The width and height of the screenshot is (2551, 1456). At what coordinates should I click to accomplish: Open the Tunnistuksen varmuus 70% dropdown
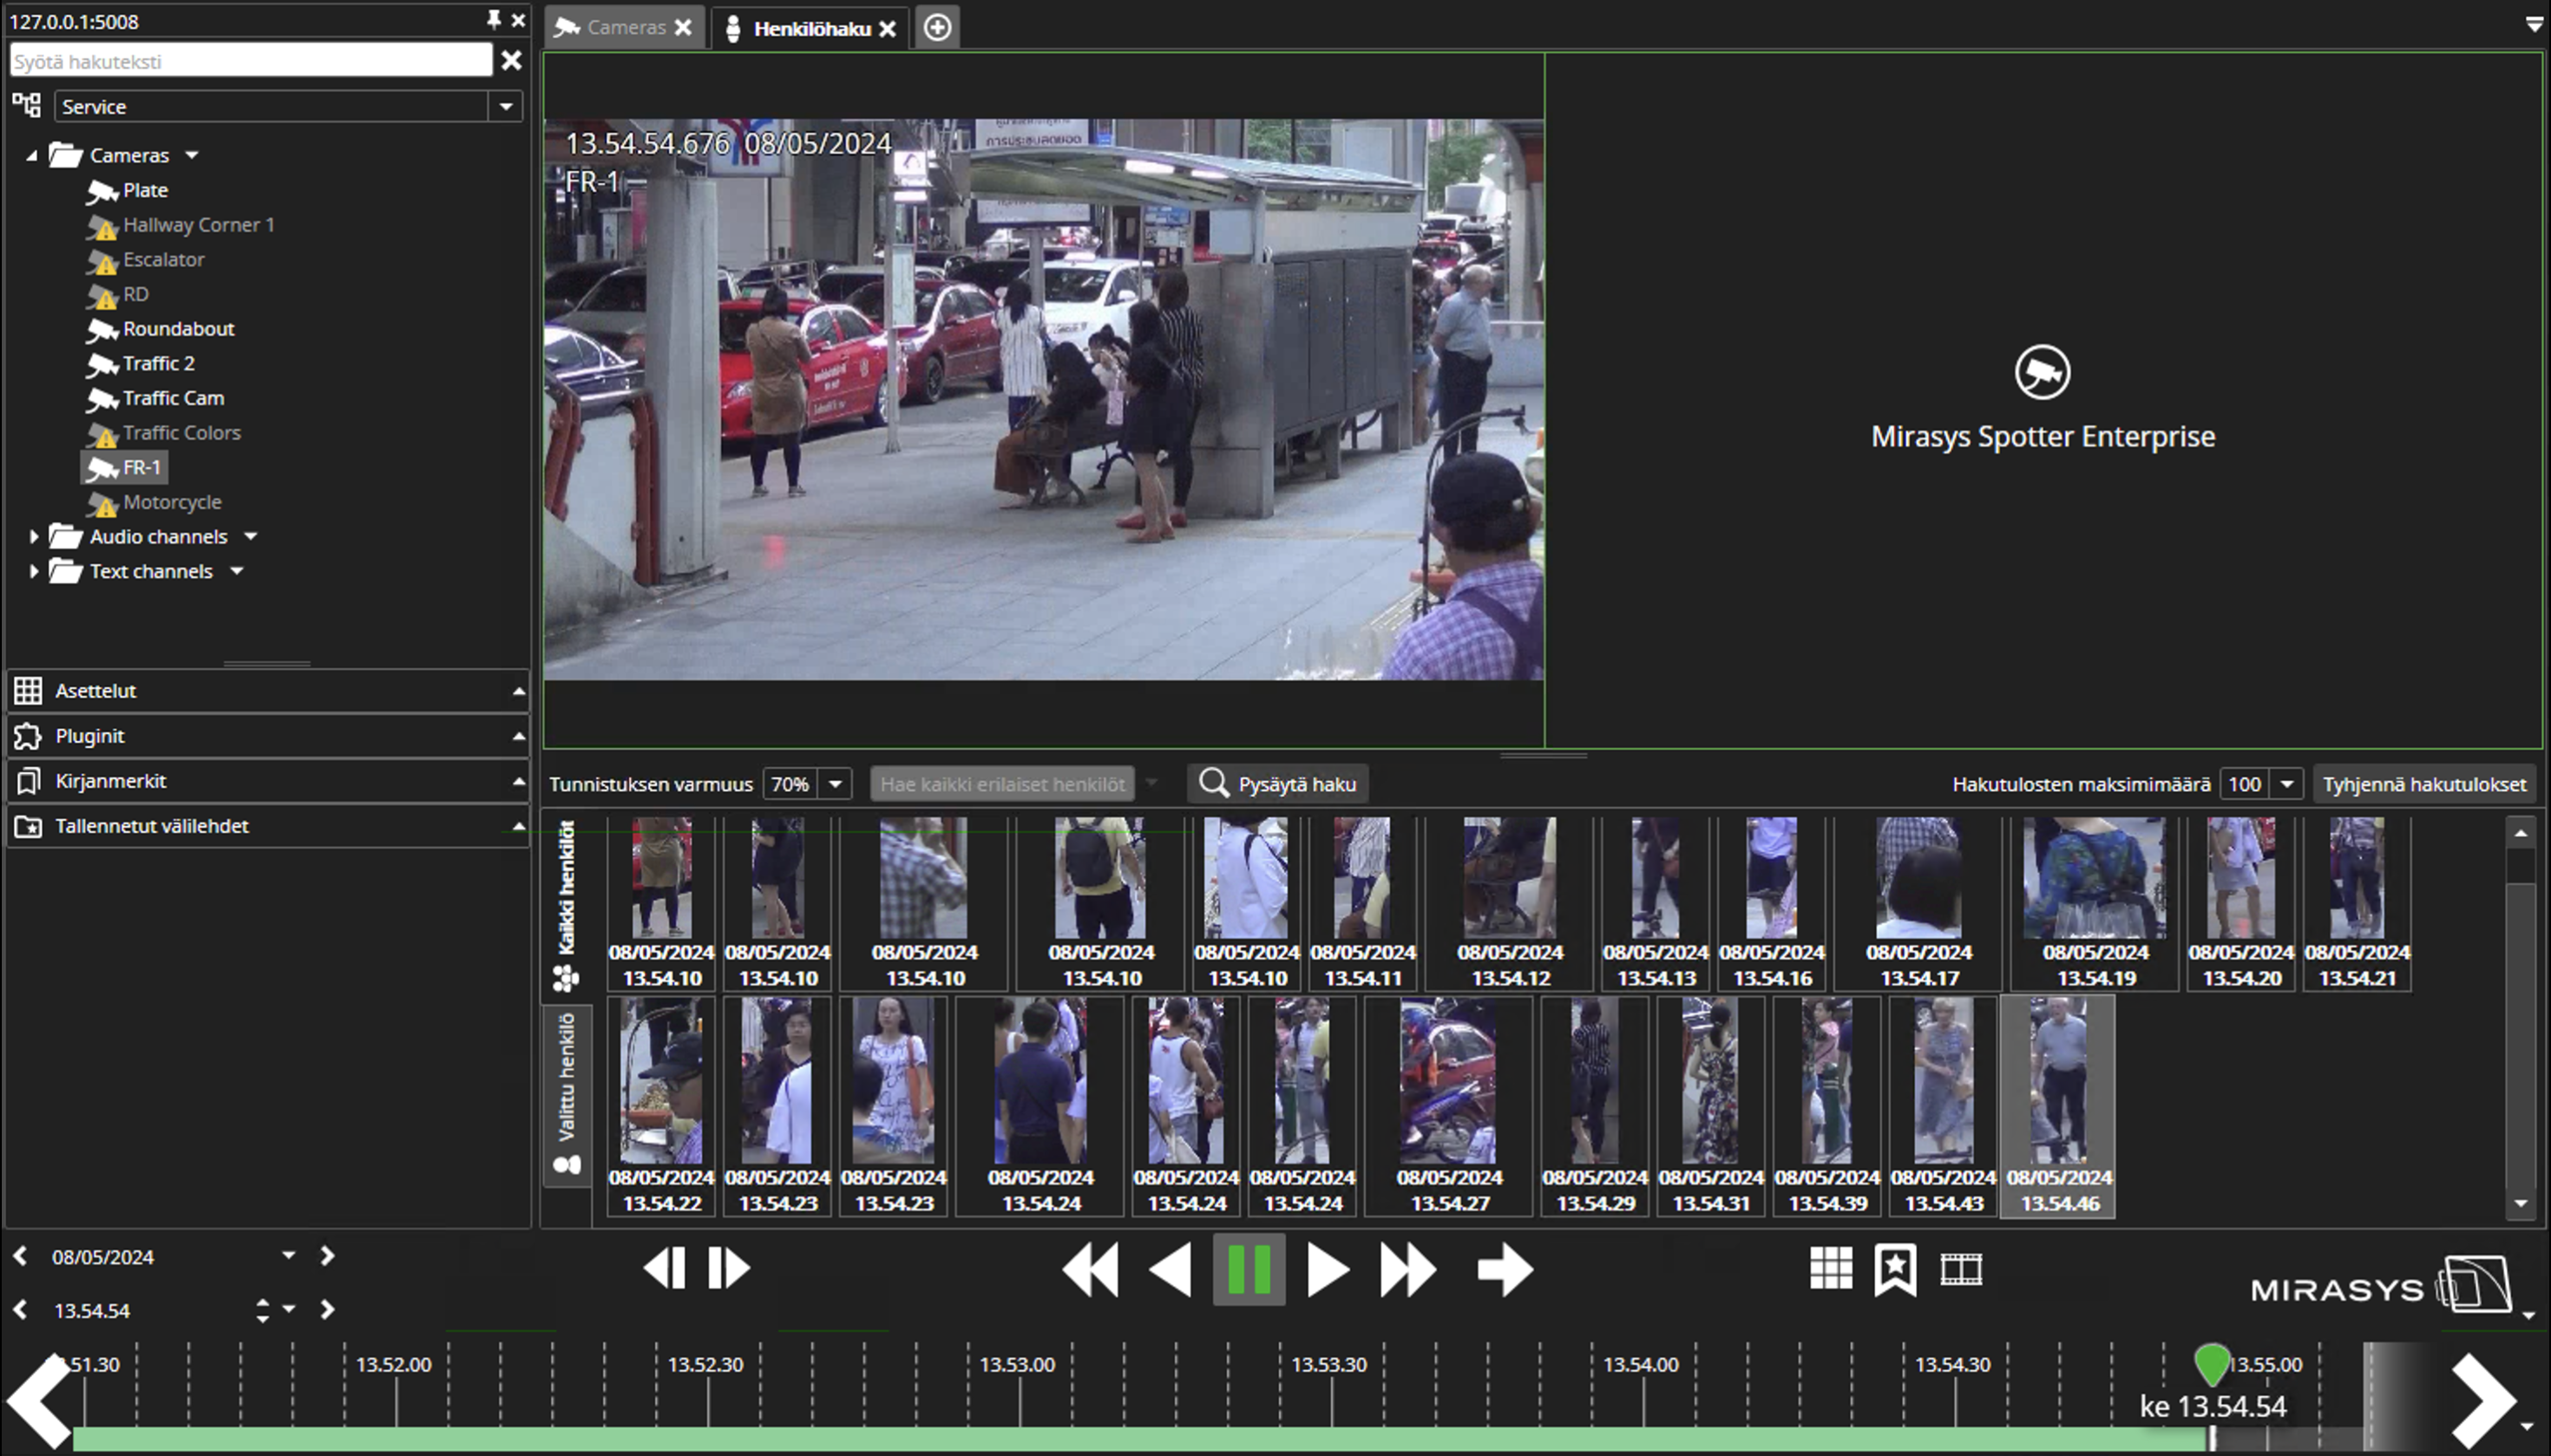(x=835, y=784)
